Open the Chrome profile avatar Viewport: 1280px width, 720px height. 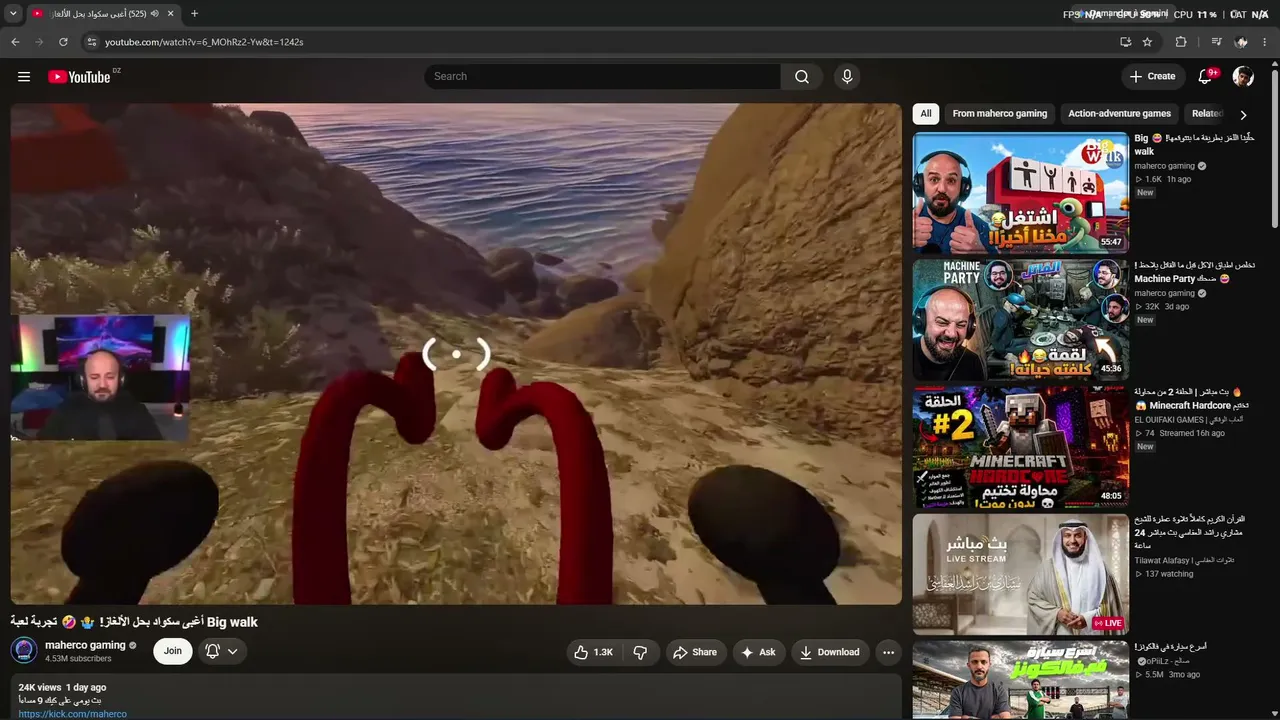1241,42
